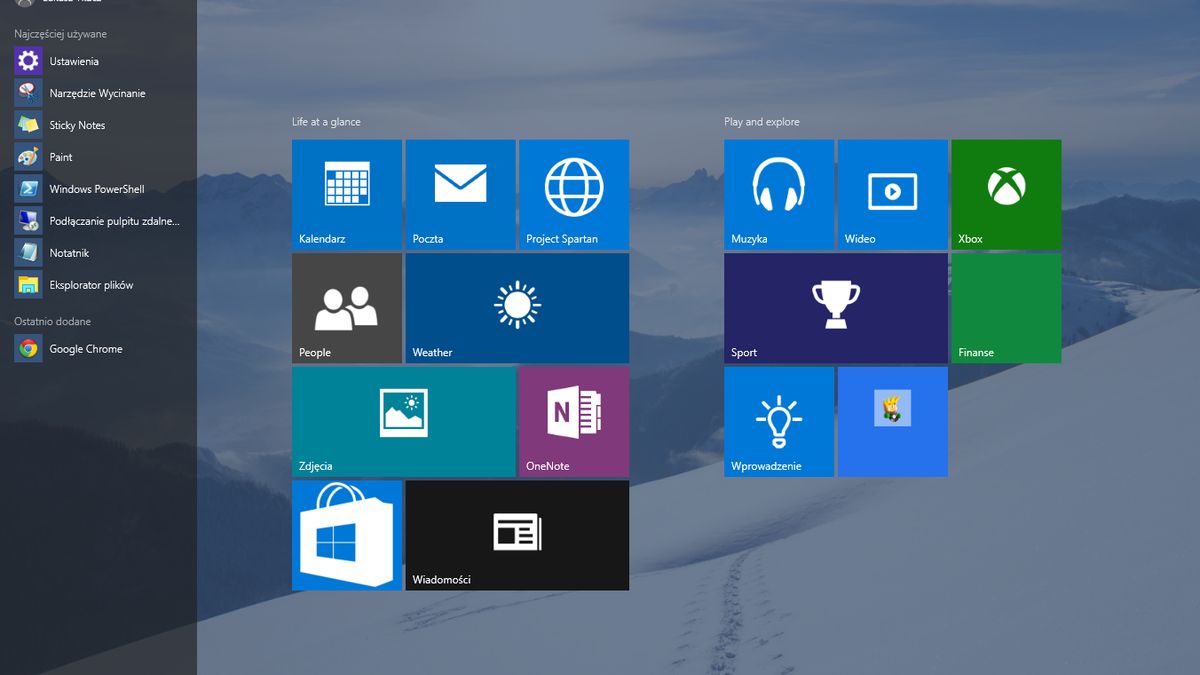The width and height of the screenshot is (1200, 675).
Task: Open the Weather tile
Action: point(517,308)
